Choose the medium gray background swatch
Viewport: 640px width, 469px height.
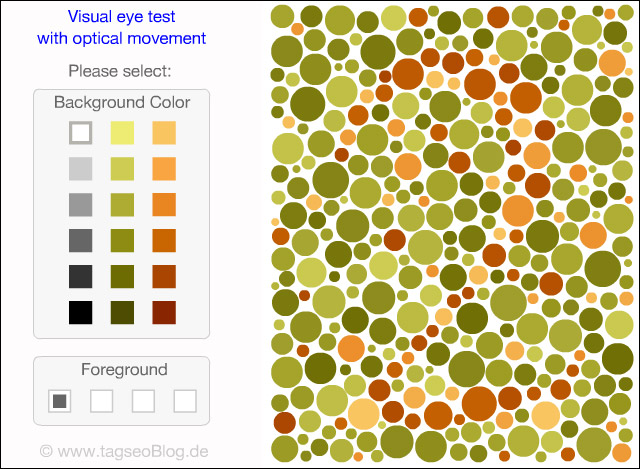[x=81, y=204]
